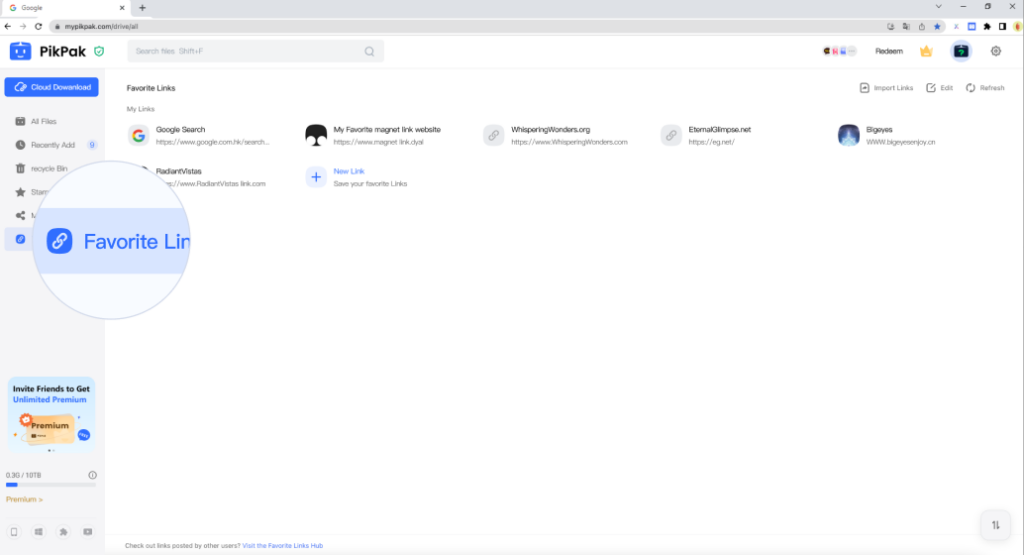Viewport: 1024px width, 555px height.
Task: Expand the Premium > upgrade link
Action: pos(24,499)
